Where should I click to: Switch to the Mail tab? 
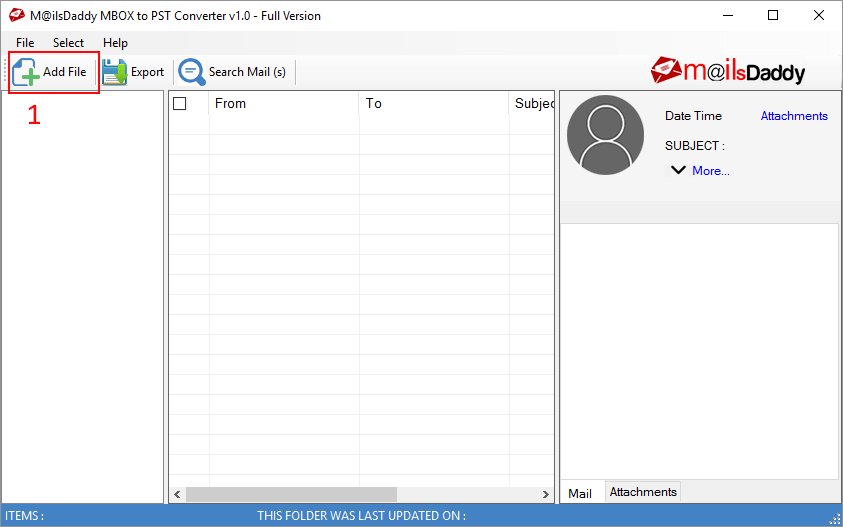(580, 493)
